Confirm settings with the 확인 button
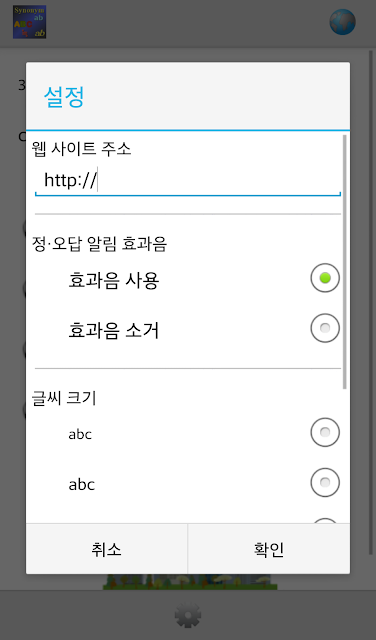The height and width of the screenshot is (640, 376). [269, 549]
